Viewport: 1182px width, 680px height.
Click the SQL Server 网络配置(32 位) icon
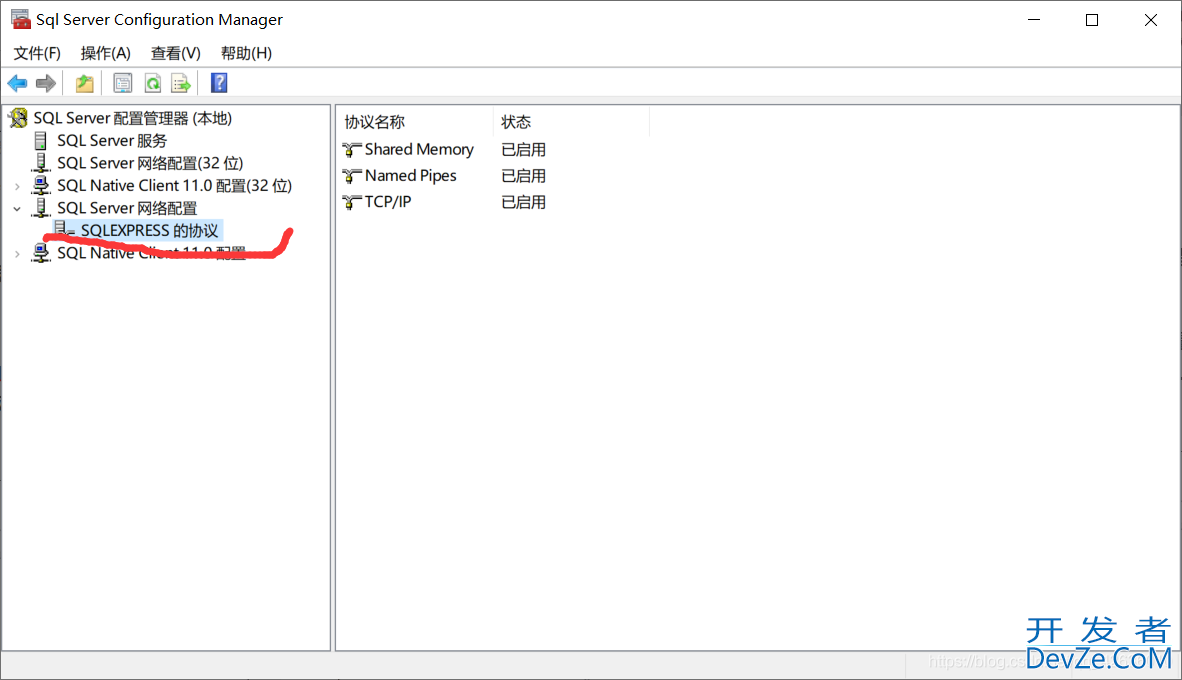[x=41, y=163]
